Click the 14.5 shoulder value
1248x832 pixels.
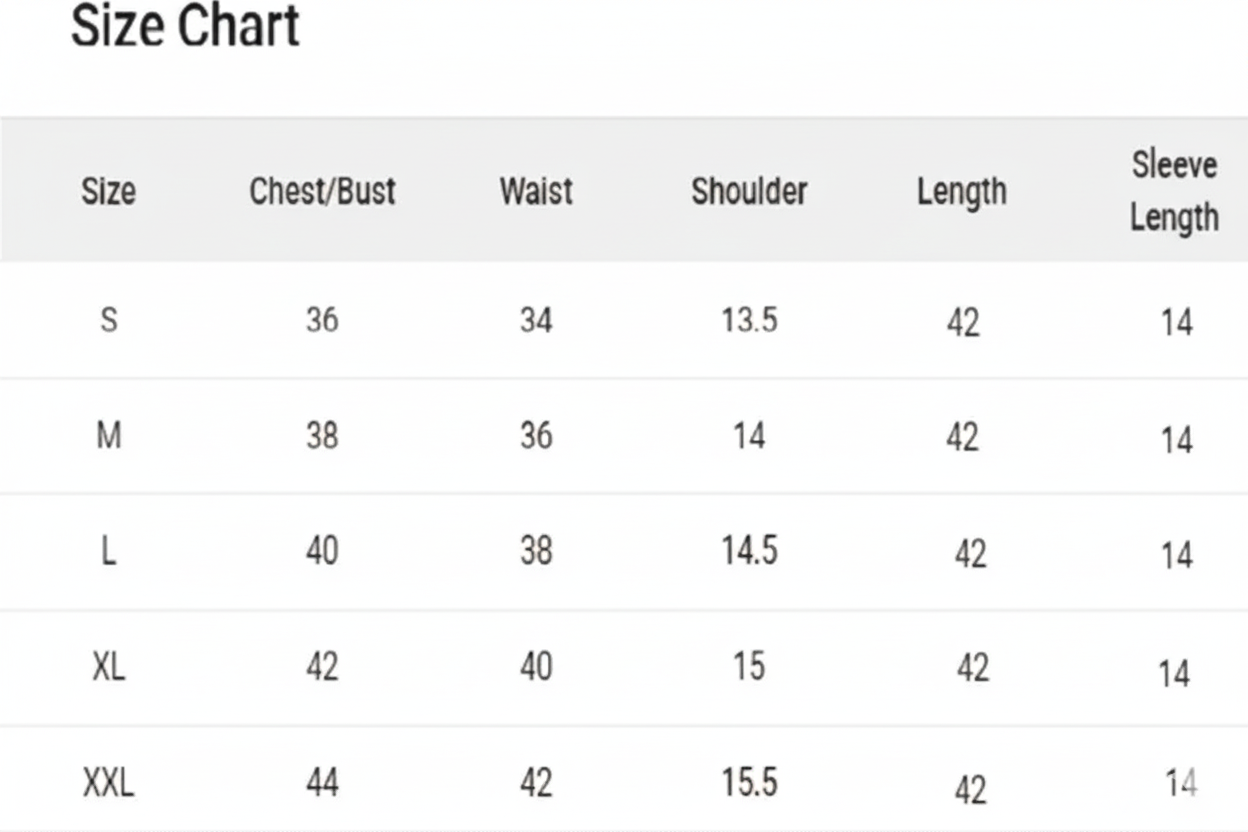pyautogui.click(x=749, y=551)
